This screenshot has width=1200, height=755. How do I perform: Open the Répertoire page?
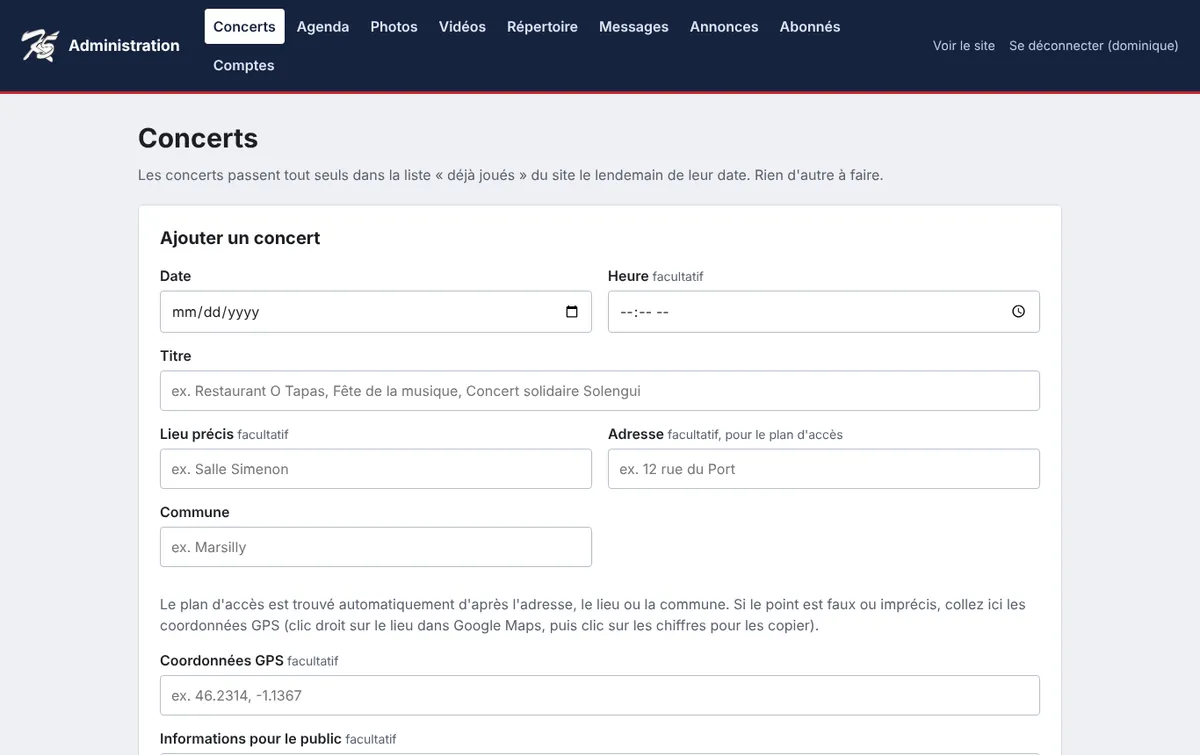pos(542,27)
